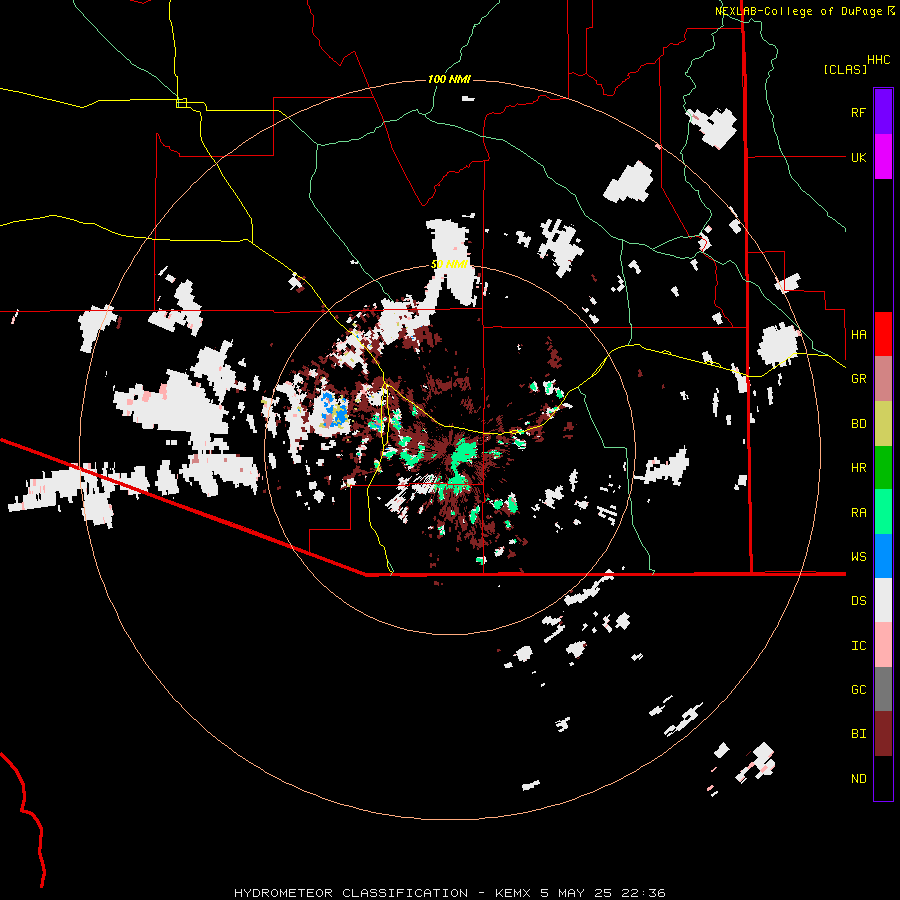This screenshot has height=900, width=900.
Task: Click the UK magenta legend swatch
Action: [x=883, y=157]
